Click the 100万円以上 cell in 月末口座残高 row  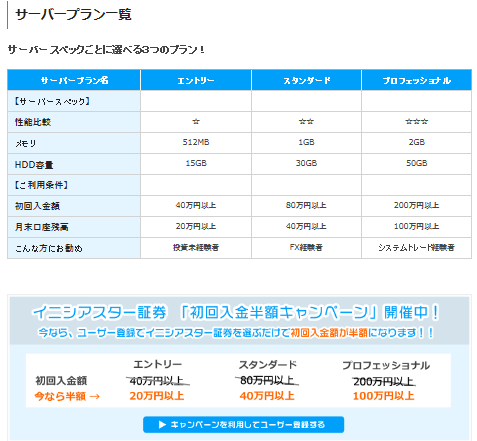click(416, 226)
